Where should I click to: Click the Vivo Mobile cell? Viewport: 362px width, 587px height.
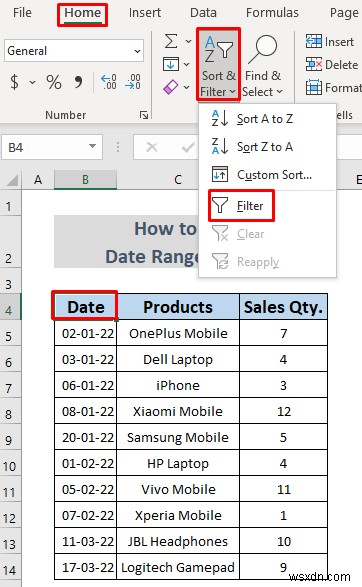pyautogui.click(x=178, y=489)
